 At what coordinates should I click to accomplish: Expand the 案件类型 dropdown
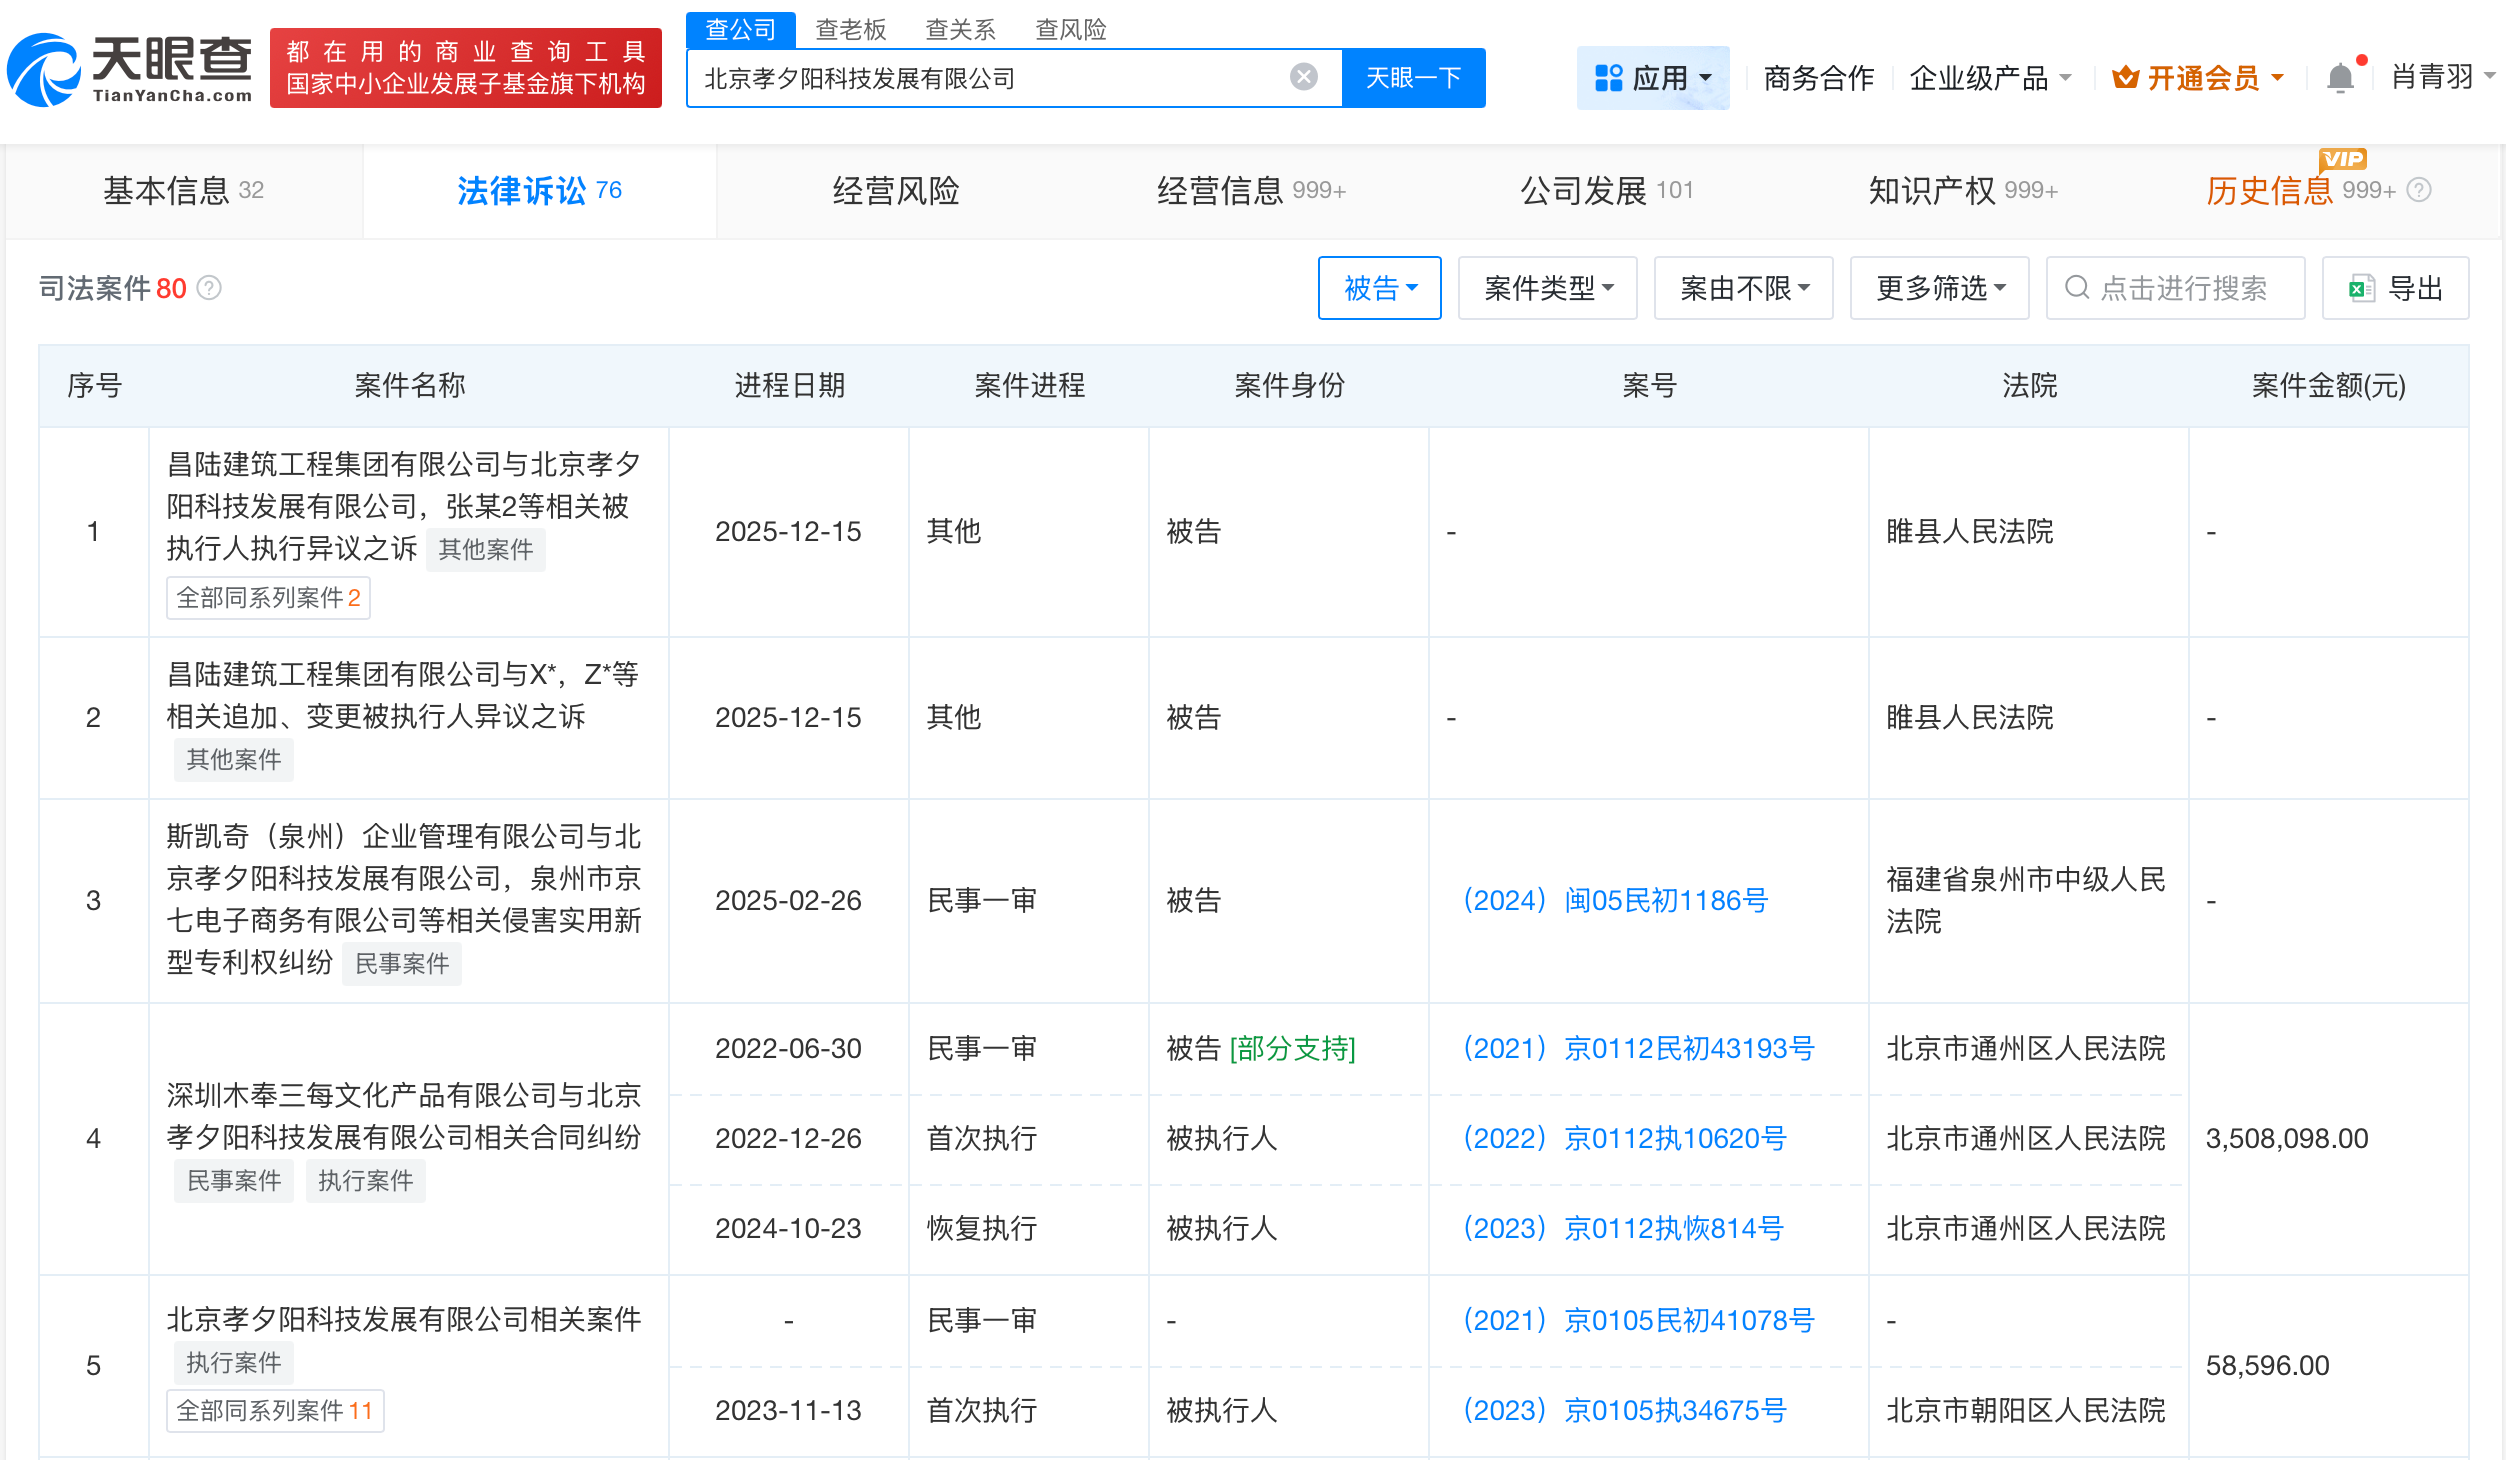point(1547,288)
